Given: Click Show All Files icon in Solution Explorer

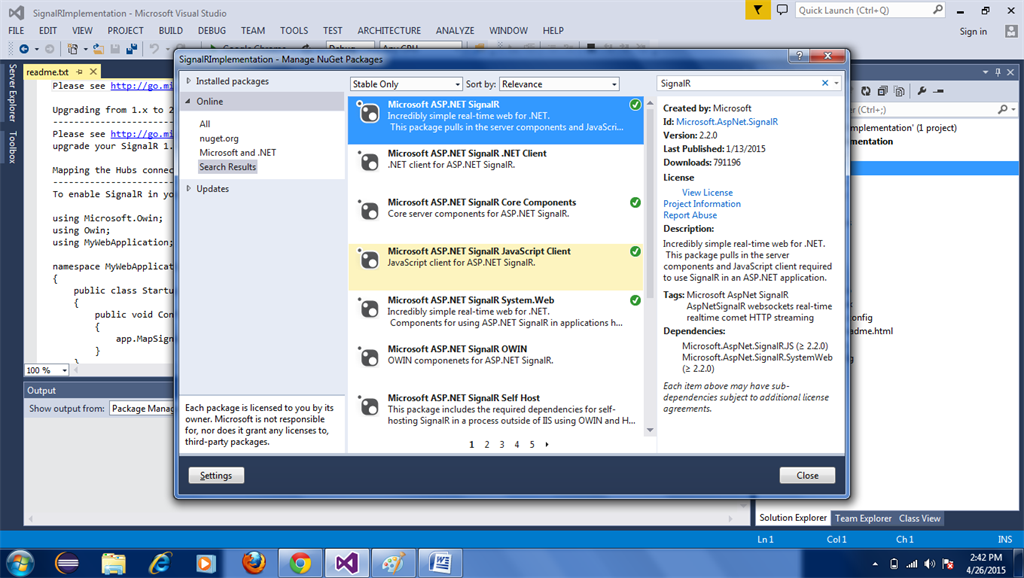Looking at the screenshot, I should 899,91.
